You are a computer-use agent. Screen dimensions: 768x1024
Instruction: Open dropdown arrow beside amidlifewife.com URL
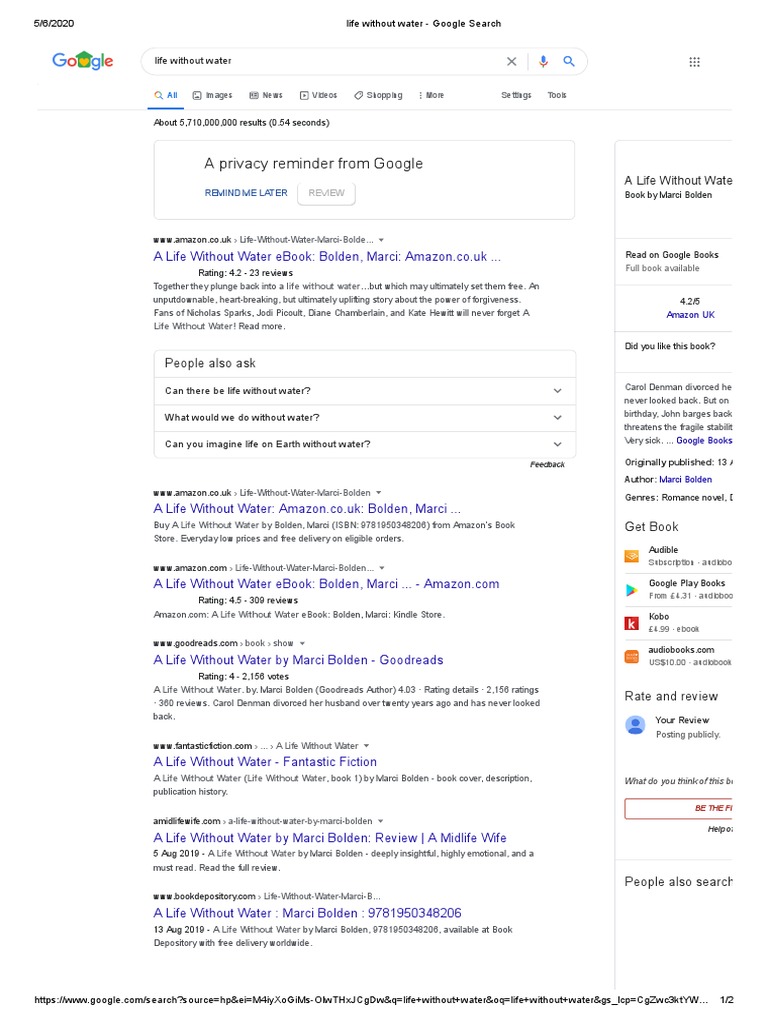click(381, 821)
